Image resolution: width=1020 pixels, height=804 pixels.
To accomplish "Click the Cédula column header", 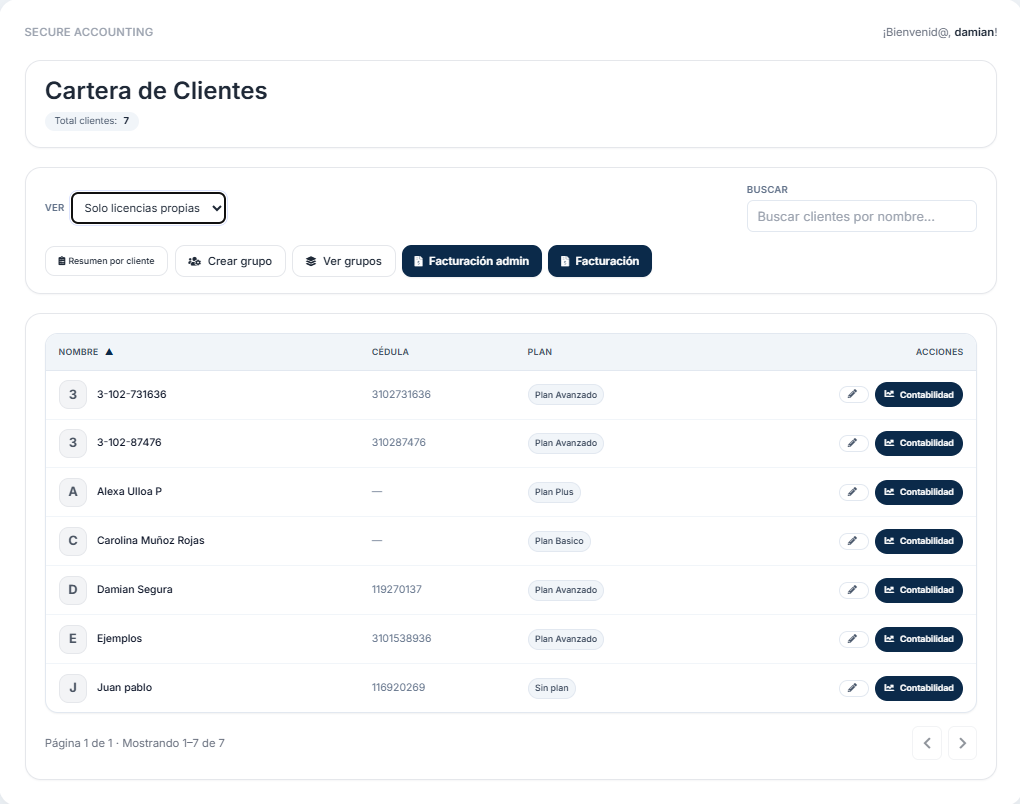I will point(390,352).
